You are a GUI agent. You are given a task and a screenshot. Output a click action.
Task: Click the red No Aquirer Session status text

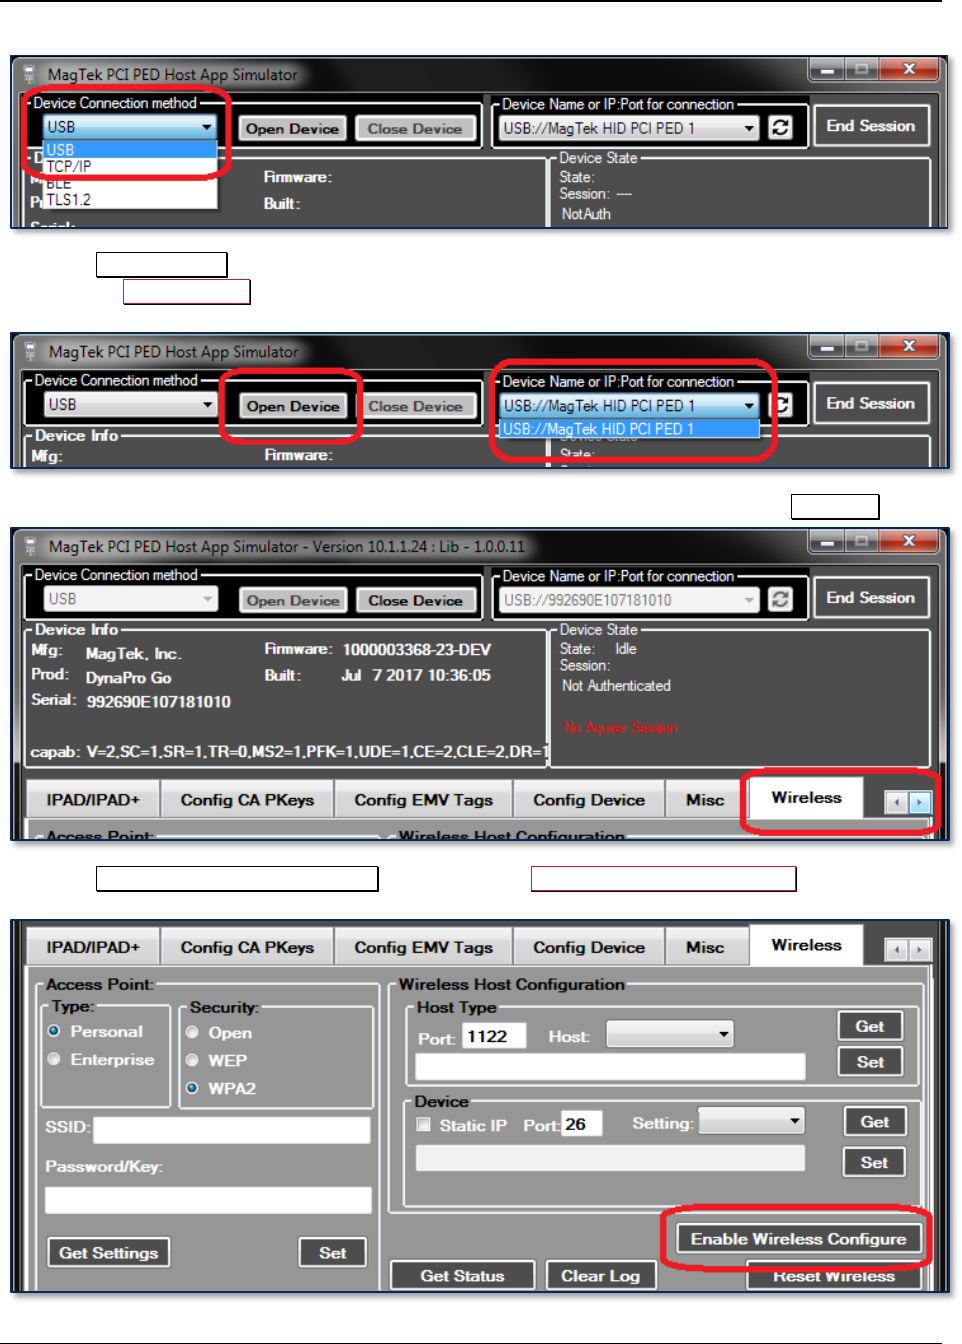click(x=620, y=728)
